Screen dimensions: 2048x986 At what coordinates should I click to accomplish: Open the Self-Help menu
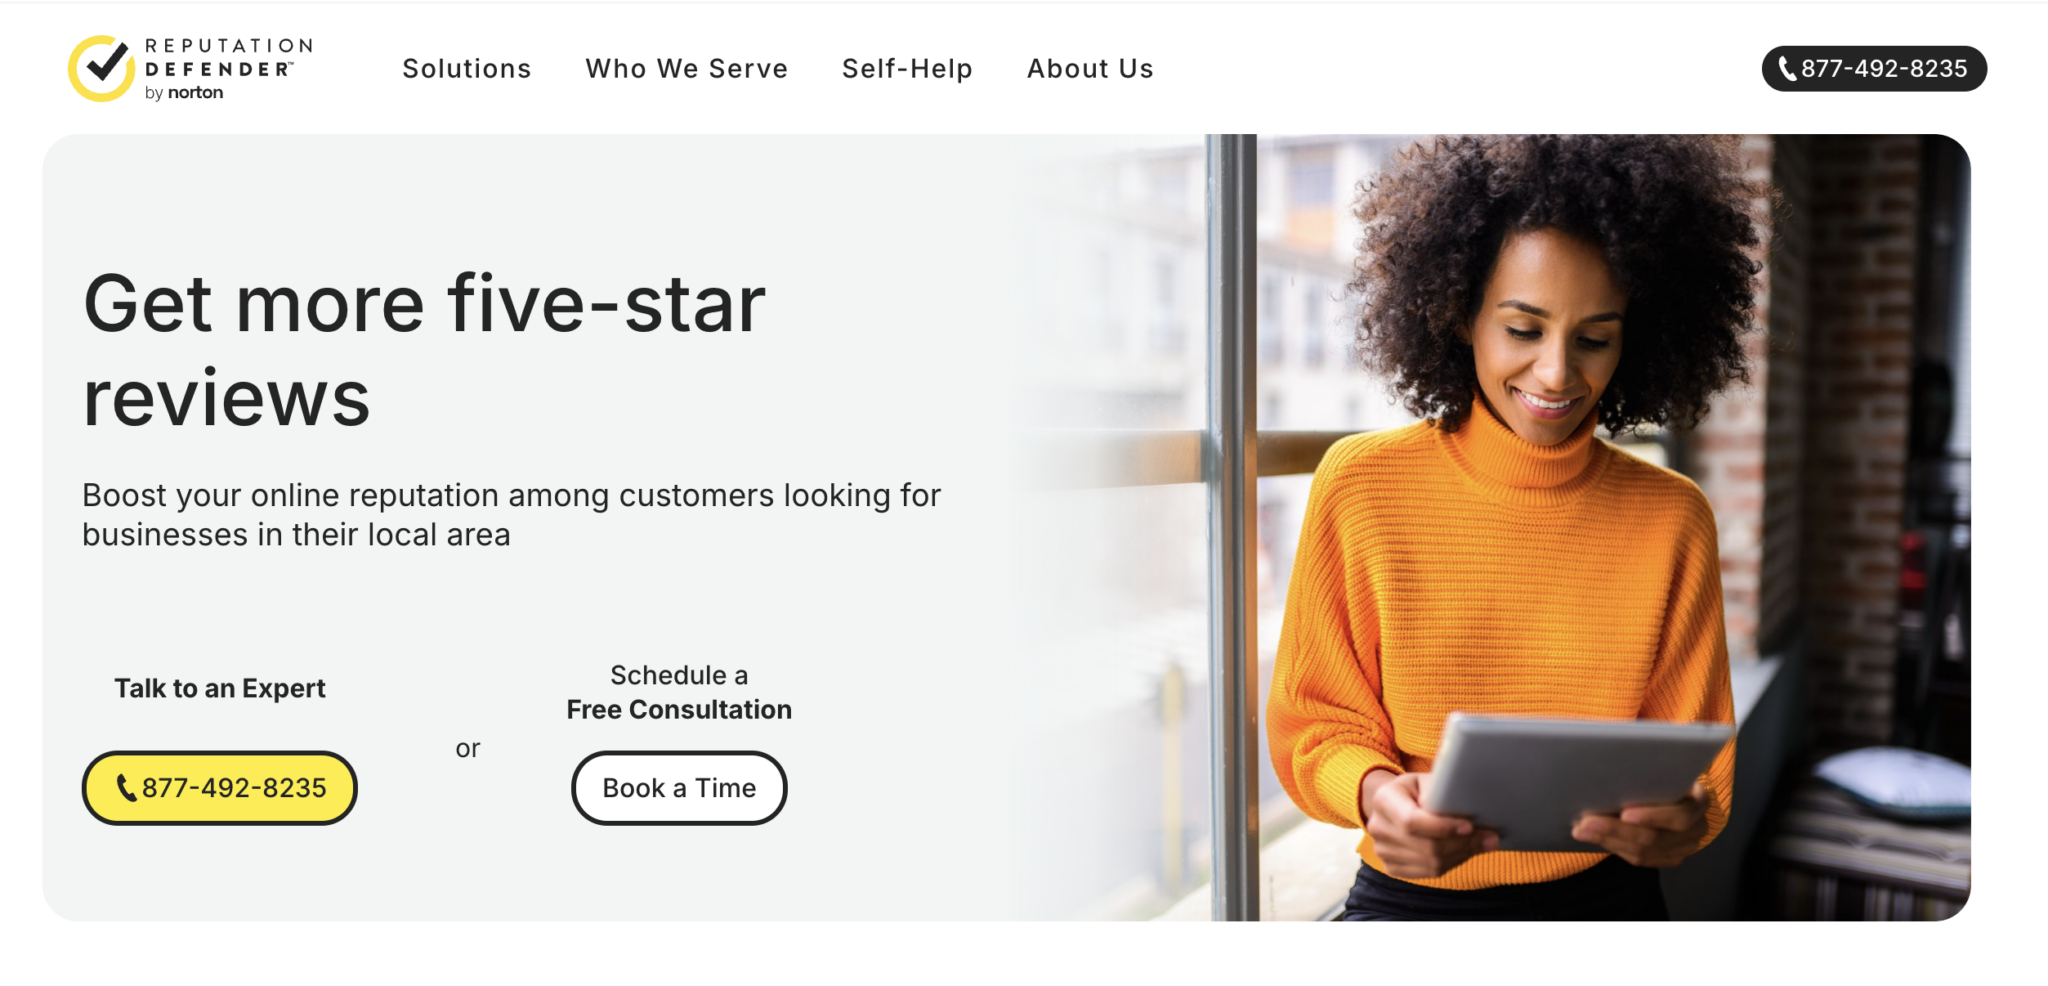(907, 69)
